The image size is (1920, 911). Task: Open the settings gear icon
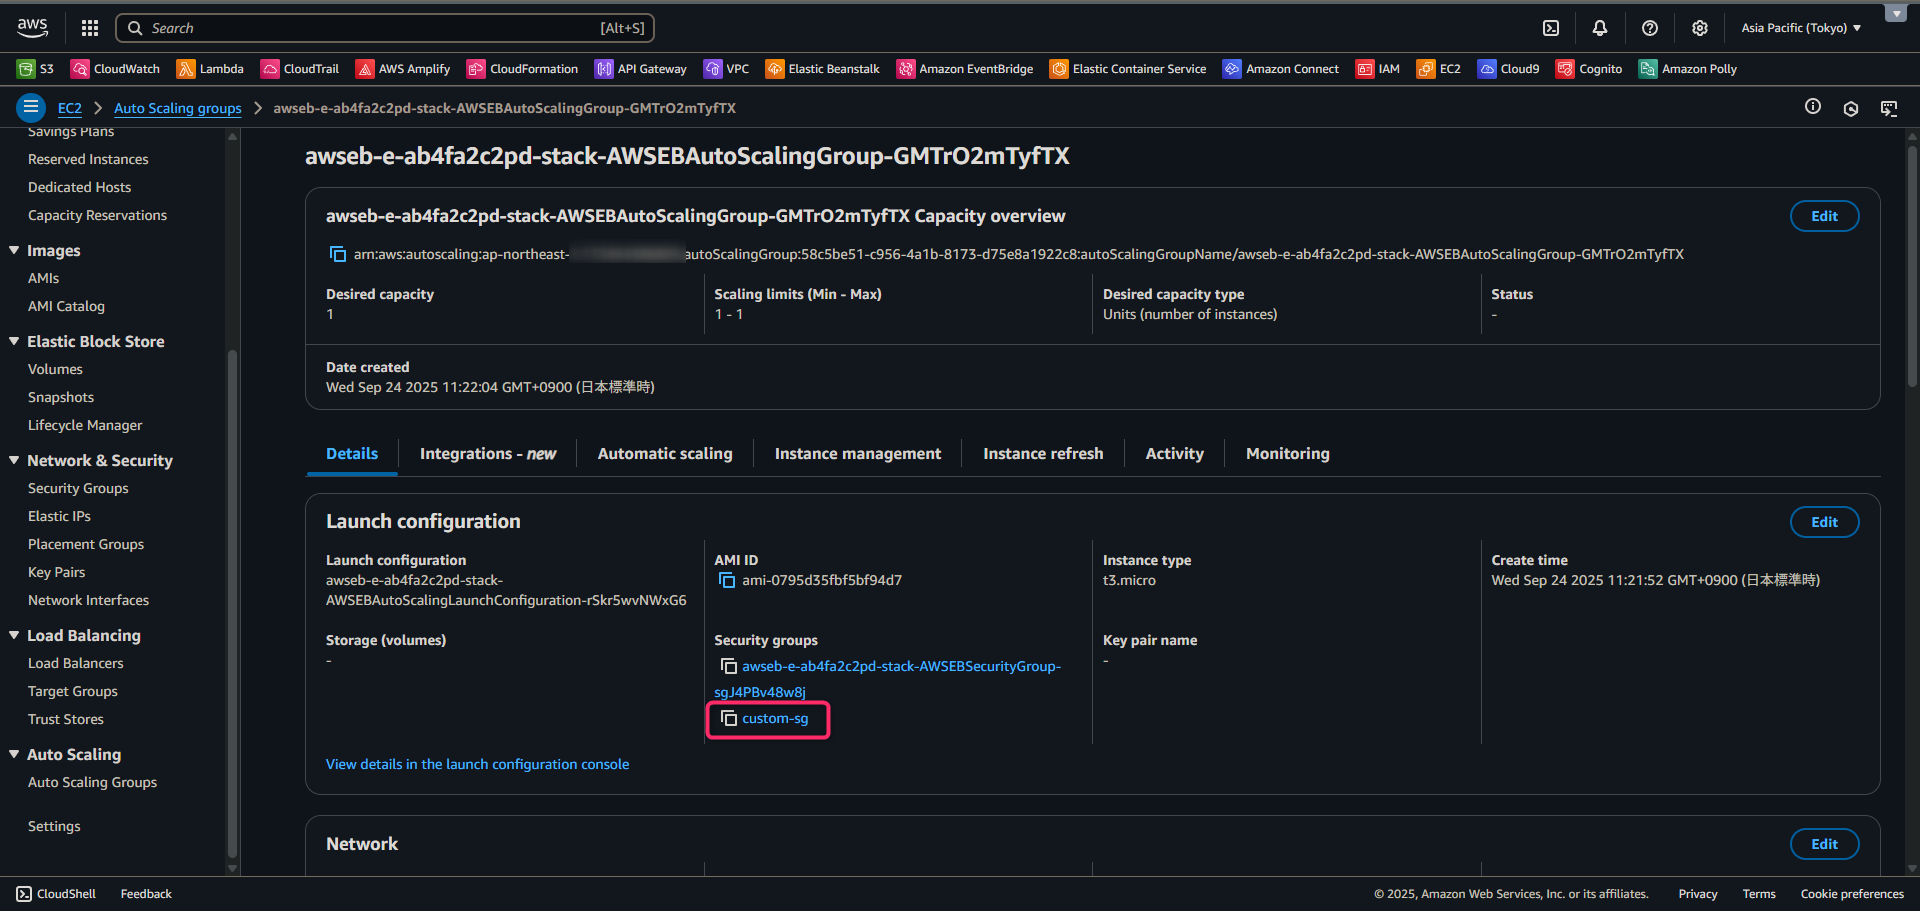1700,28
